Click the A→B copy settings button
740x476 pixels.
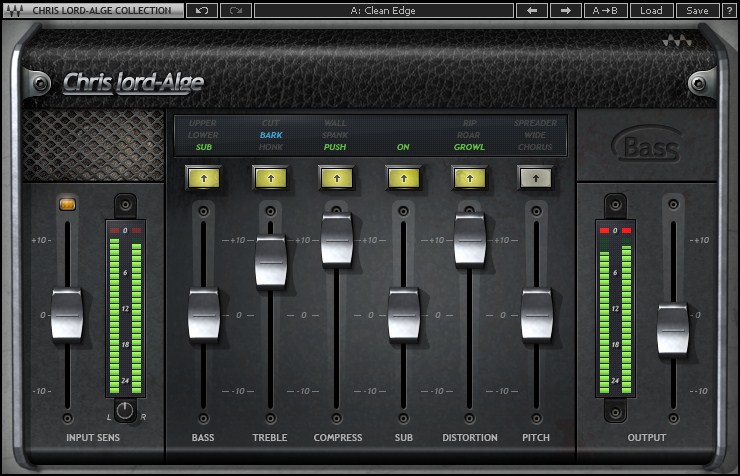[607, 10]
